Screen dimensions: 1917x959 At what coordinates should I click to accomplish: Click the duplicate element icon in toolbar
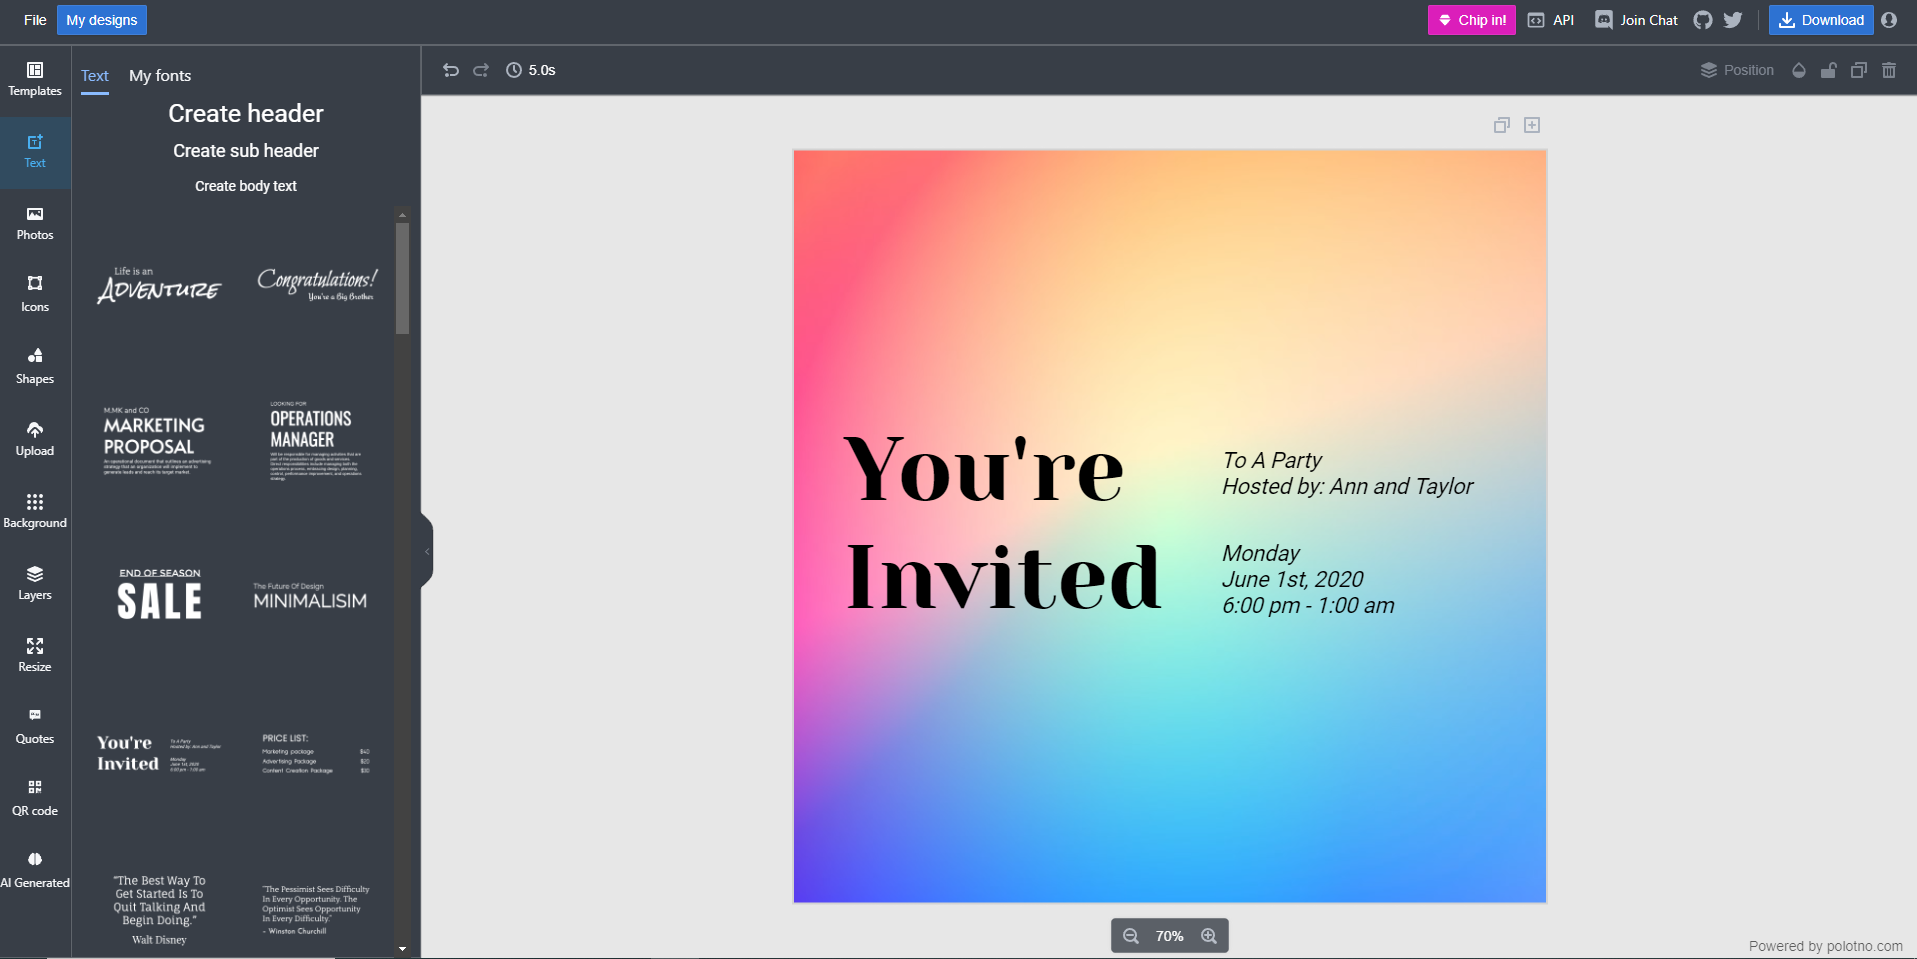[x=1859, y=70]
